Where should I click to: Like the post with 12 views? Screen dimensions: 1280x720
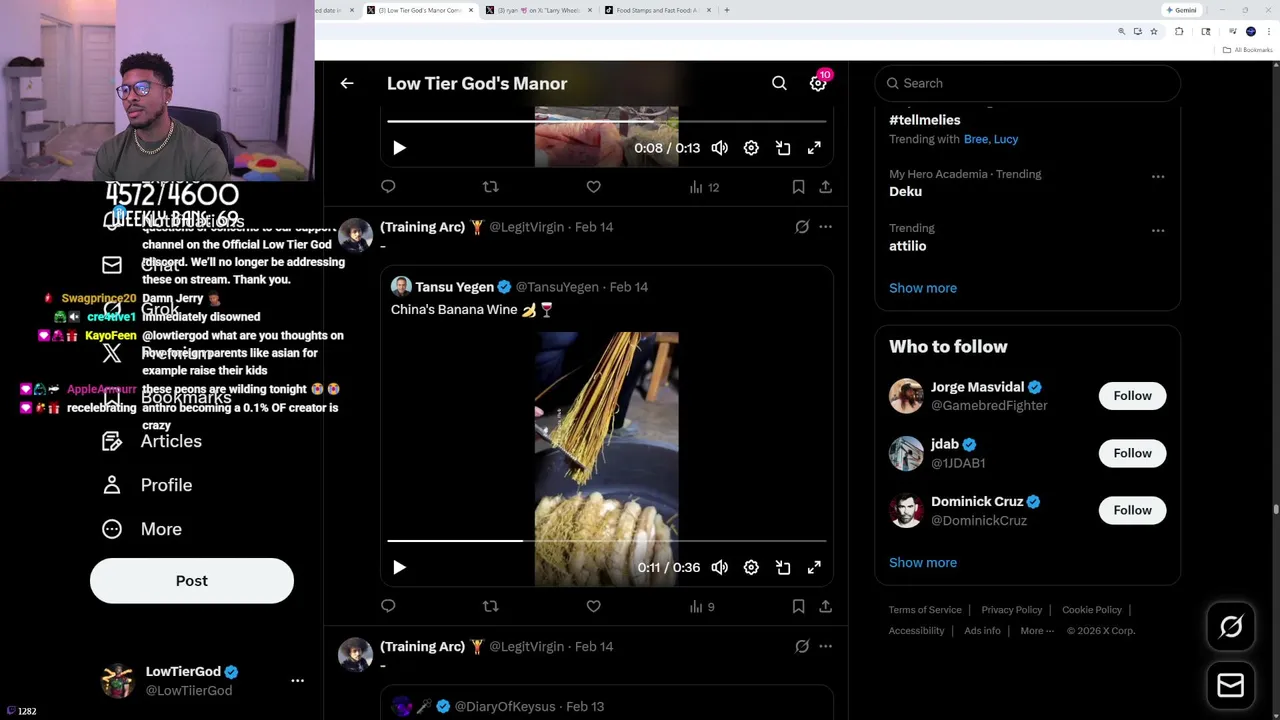(593, 187)
